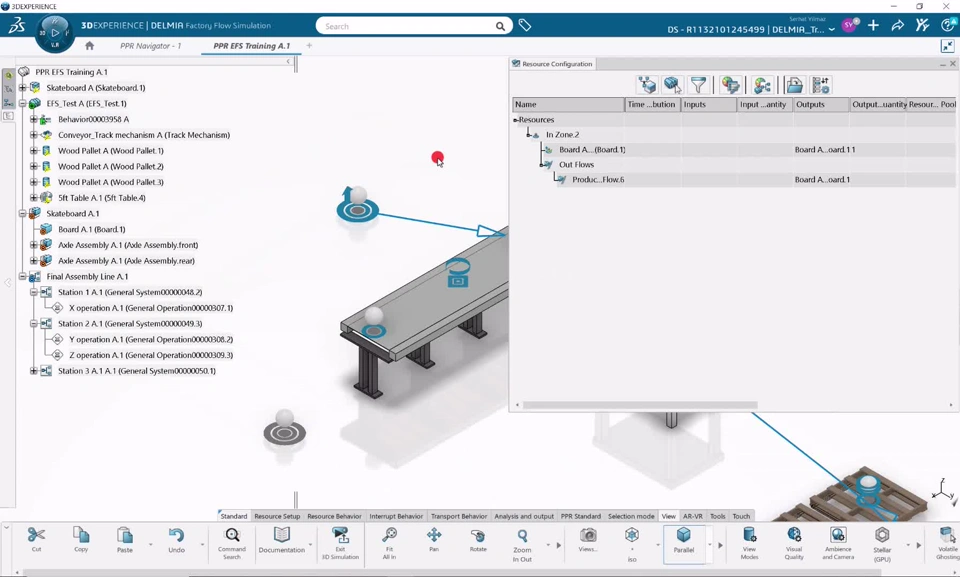960x577 pixels.
Task: Click the Undo icon
Action: [176, 535]
